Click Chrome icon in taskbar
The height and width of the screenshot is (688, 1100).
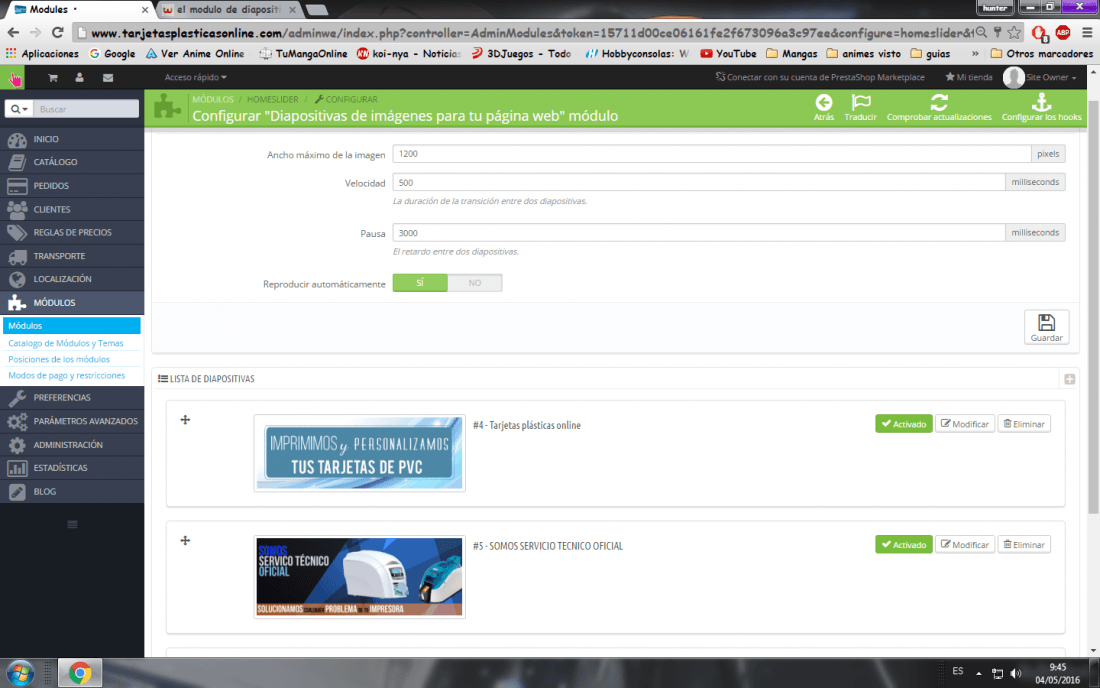coord(79,673)
